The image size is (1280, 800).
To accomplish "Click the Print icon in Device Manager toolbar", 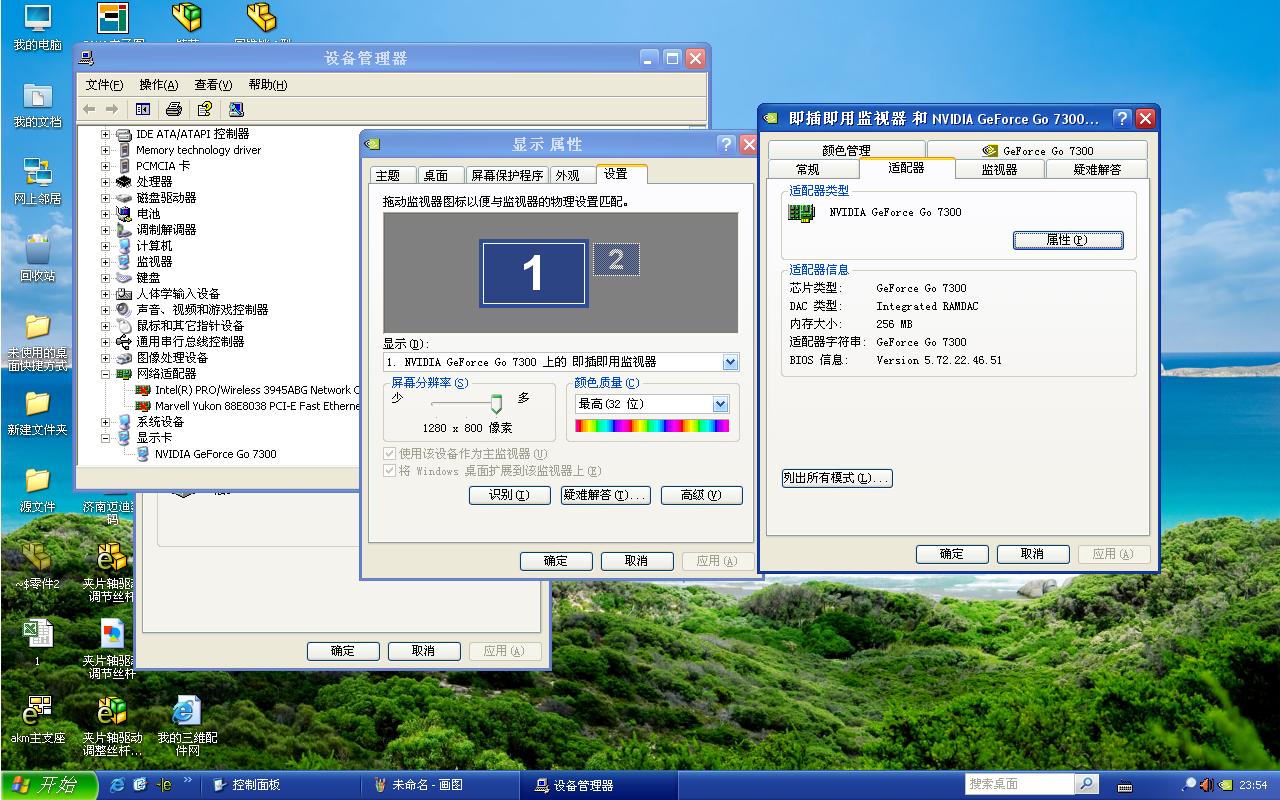I will (x=173, y=109).
